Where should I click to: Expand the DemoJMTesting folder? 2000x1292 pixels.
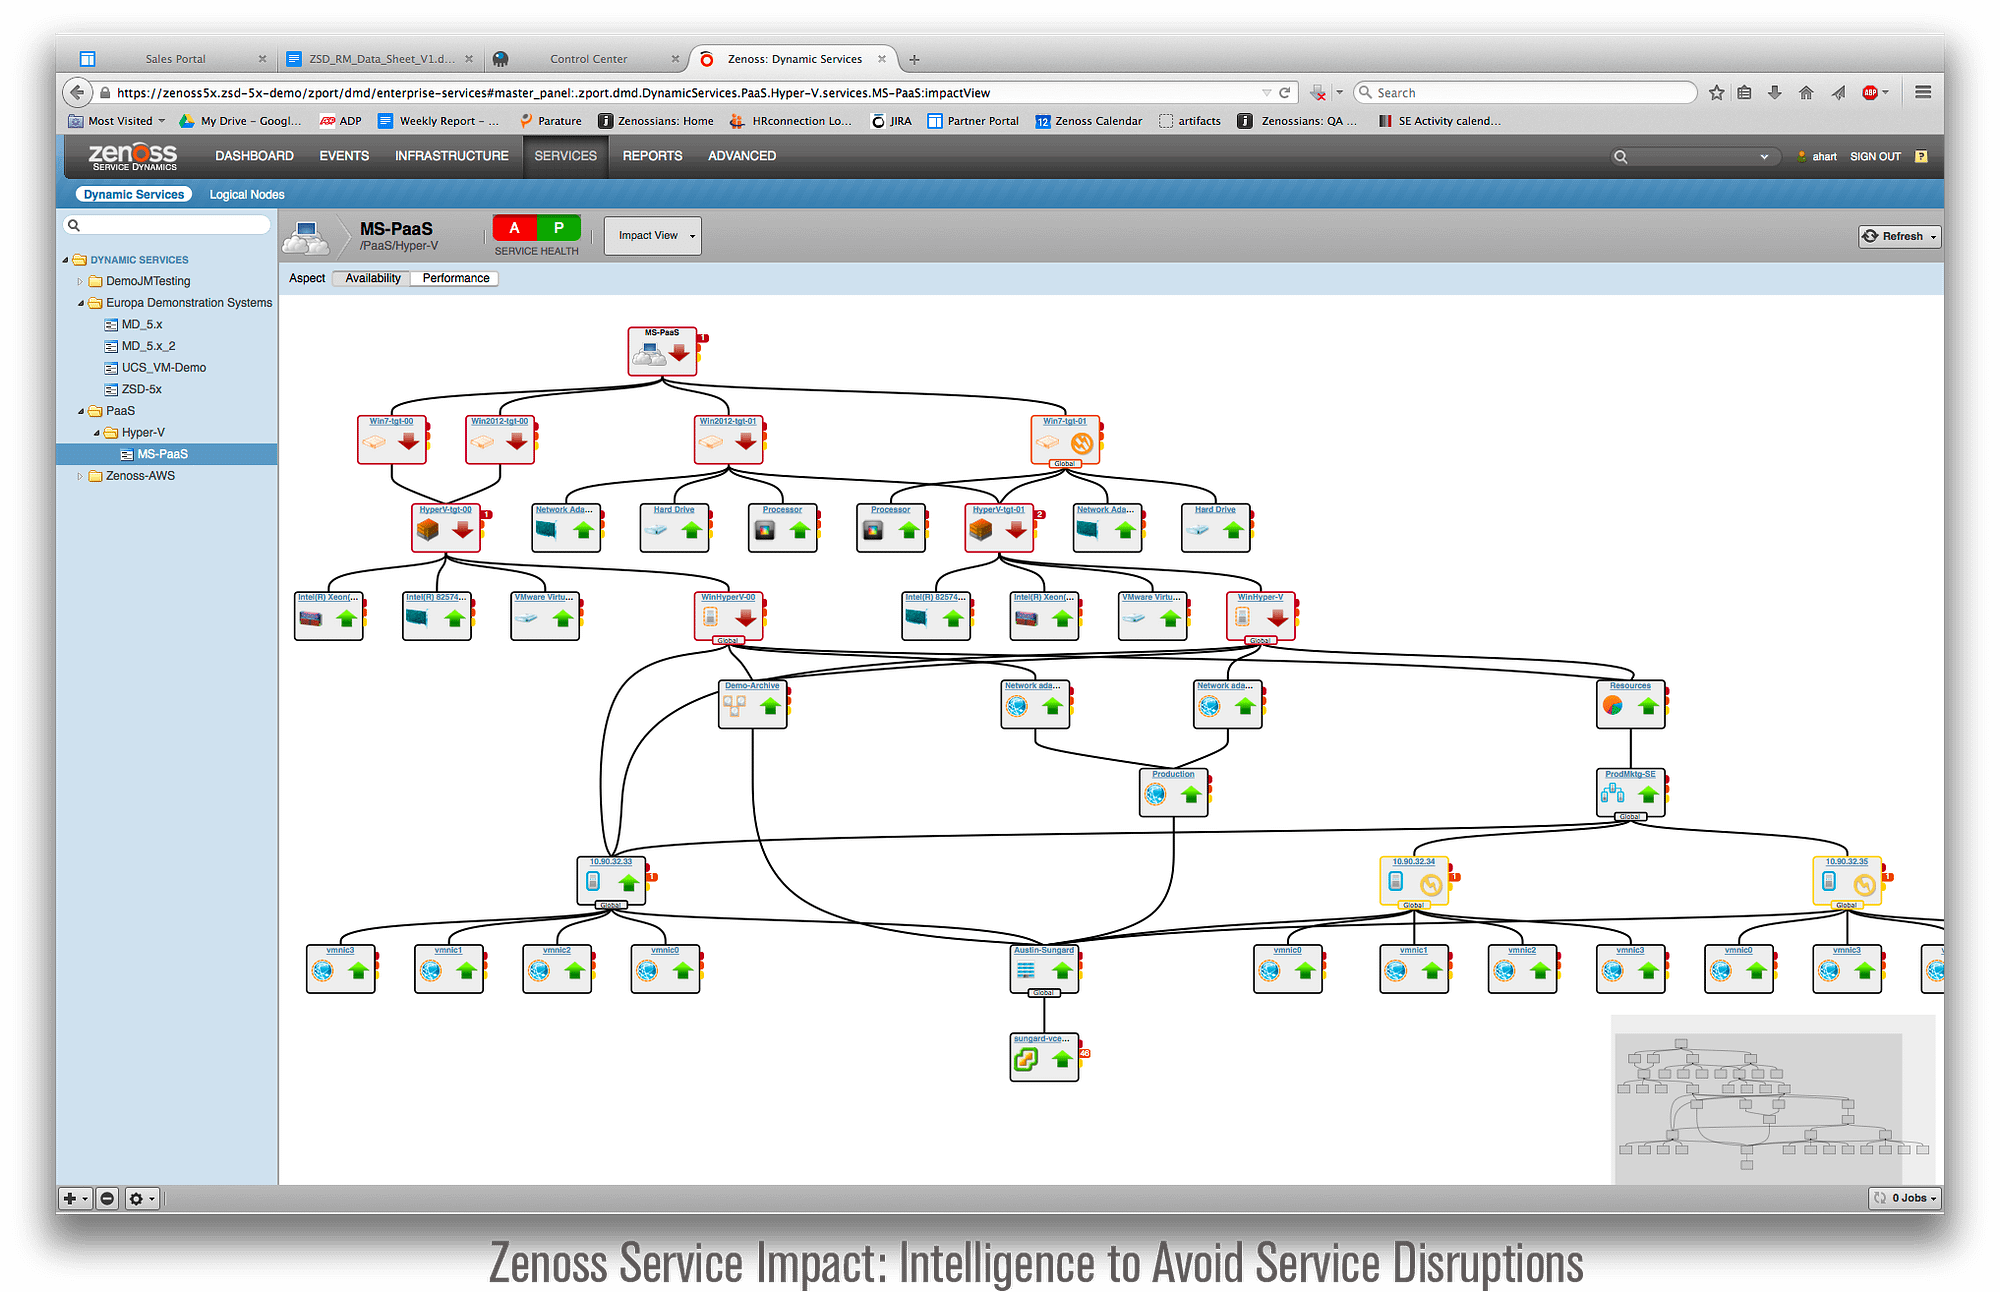80,282
